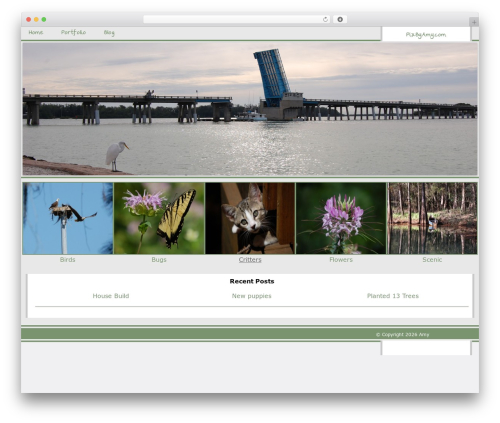Click the Flowers category link
Image resolution: width=500 pixels, height=423 pixels.
pyautogui.click(x=341, y=260)
